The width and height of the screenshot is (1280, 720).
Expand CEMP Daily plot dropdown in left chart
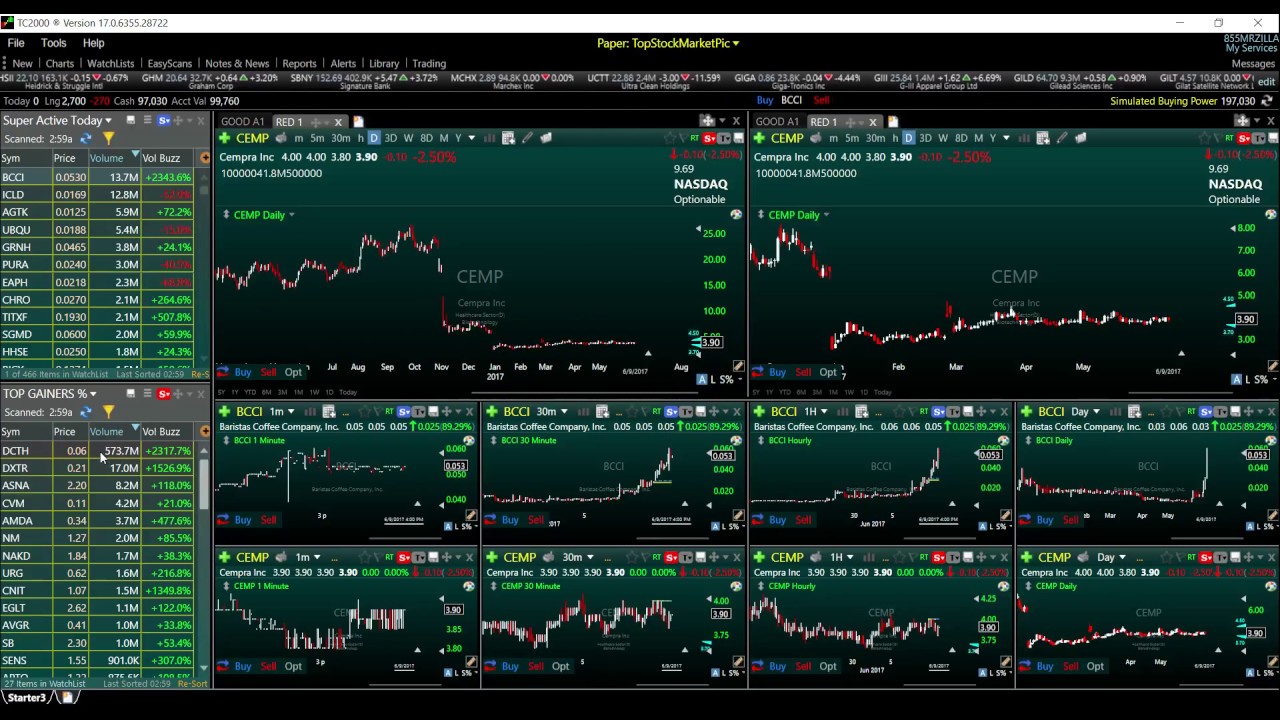point(292,215)
